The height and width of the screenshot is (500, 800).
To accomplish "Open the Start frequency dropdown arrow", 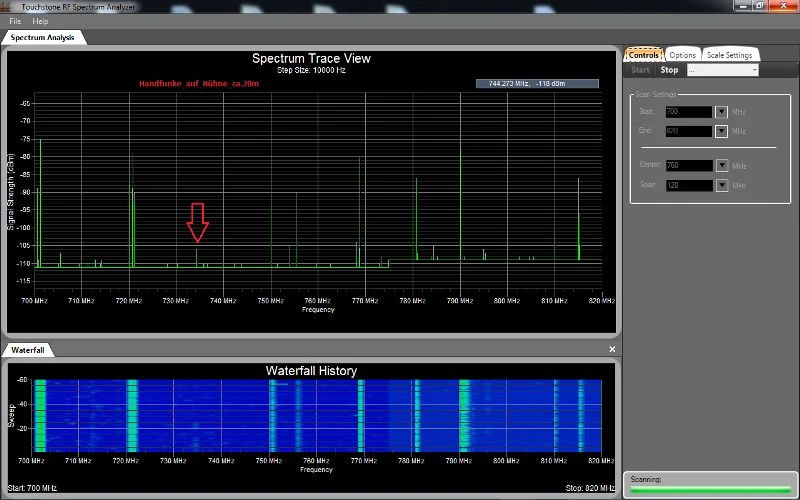I will [721, 112].
